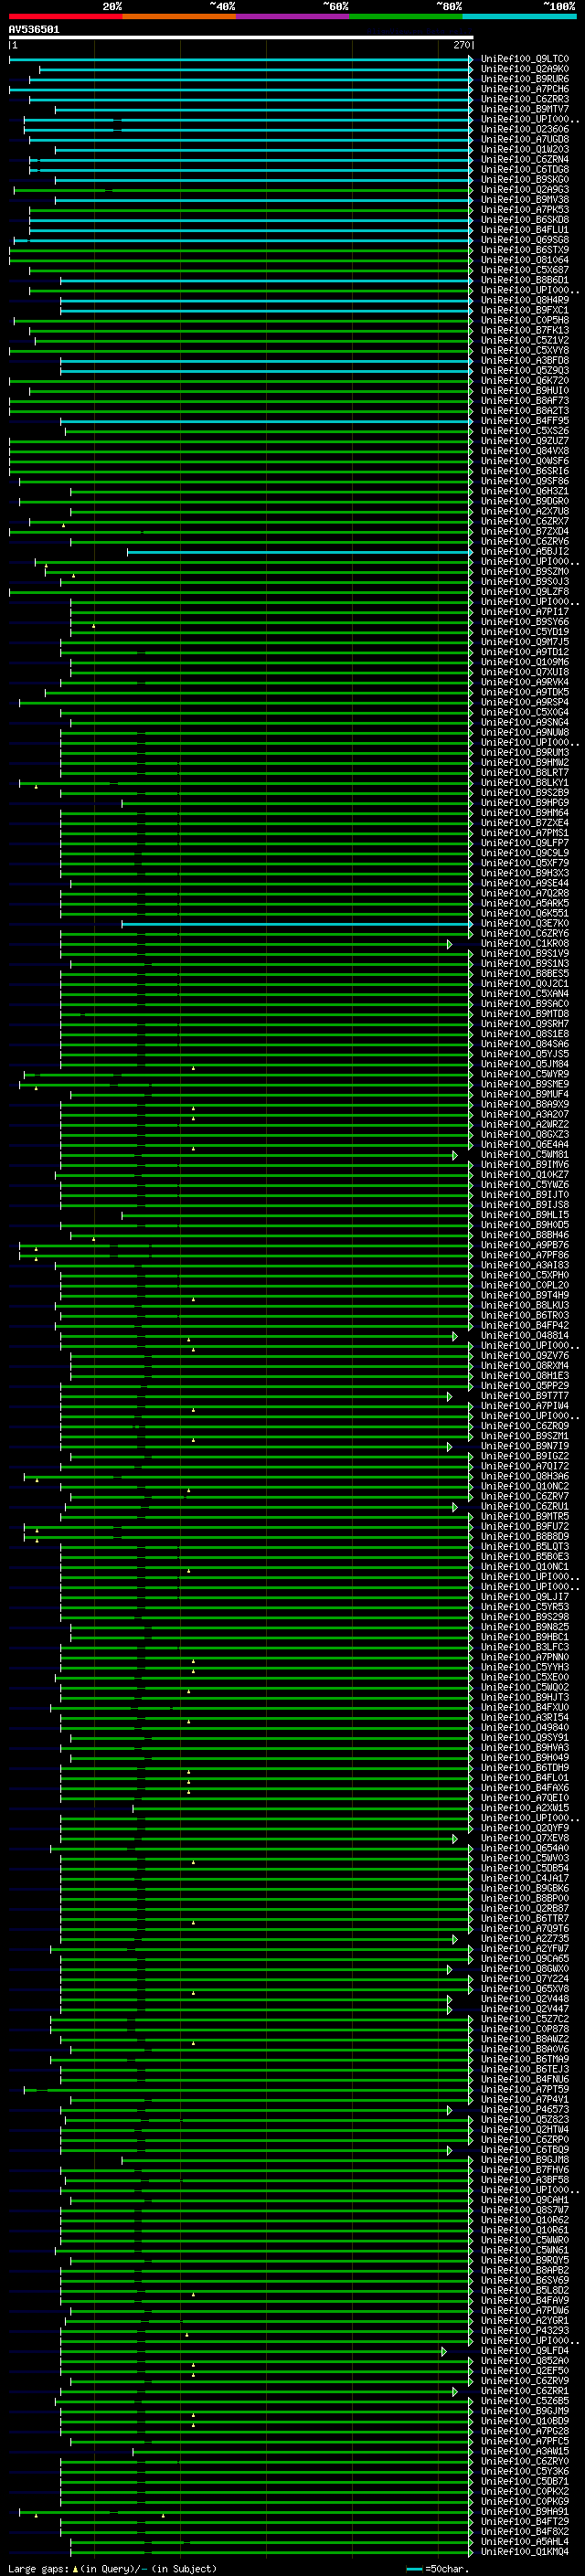Select hit UniRef100_C6TDG8

click(x=525, y=170)
